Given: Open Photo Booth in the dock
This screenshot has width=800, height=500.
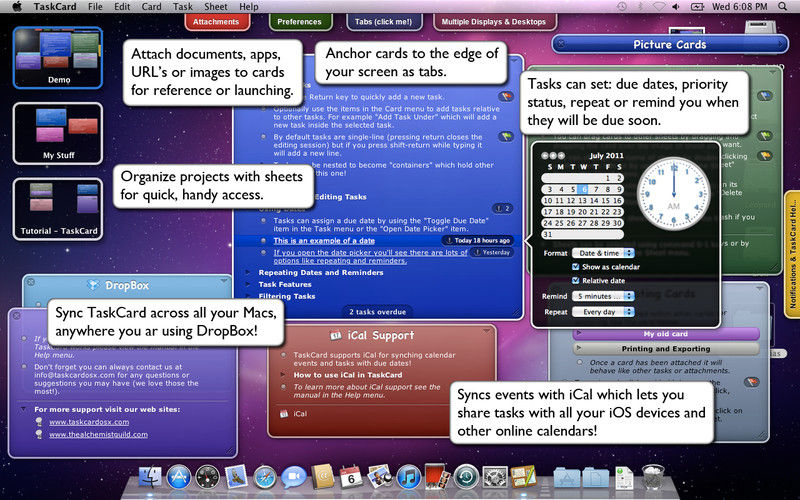Looking at the screenshot, I should pyautogui.click(x=437, y=477).
